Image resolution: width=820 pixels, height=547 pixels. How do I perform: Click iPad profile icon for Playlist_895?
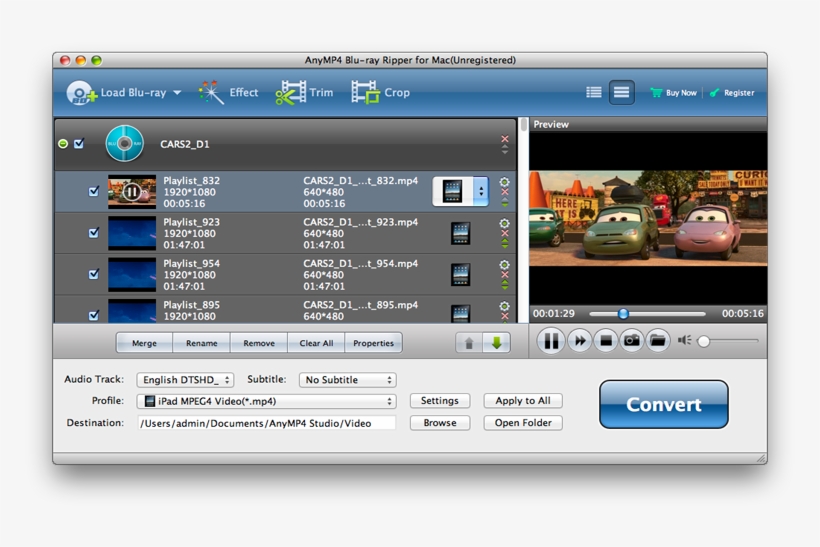[x=460, y=313]
